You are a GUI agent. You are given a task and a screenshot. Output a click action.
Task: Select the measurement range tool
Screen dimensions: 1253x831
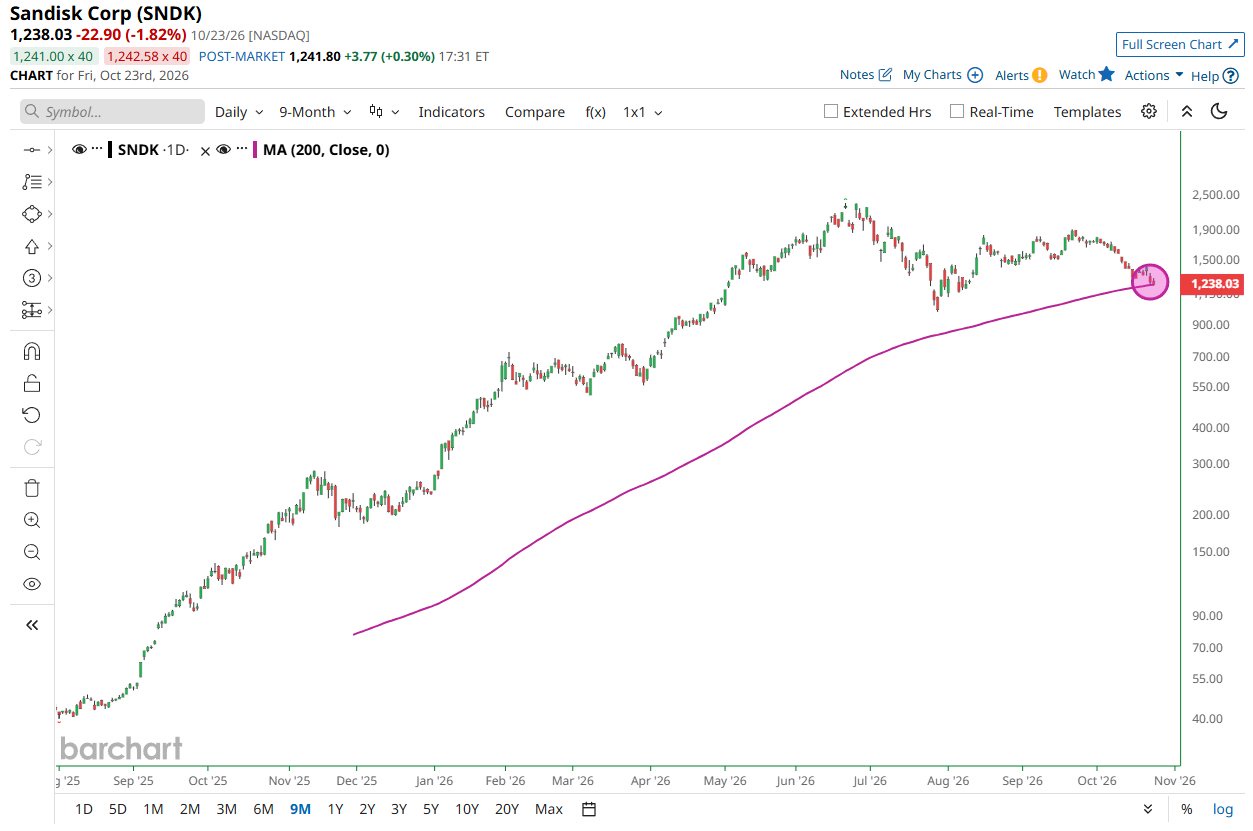31,310
